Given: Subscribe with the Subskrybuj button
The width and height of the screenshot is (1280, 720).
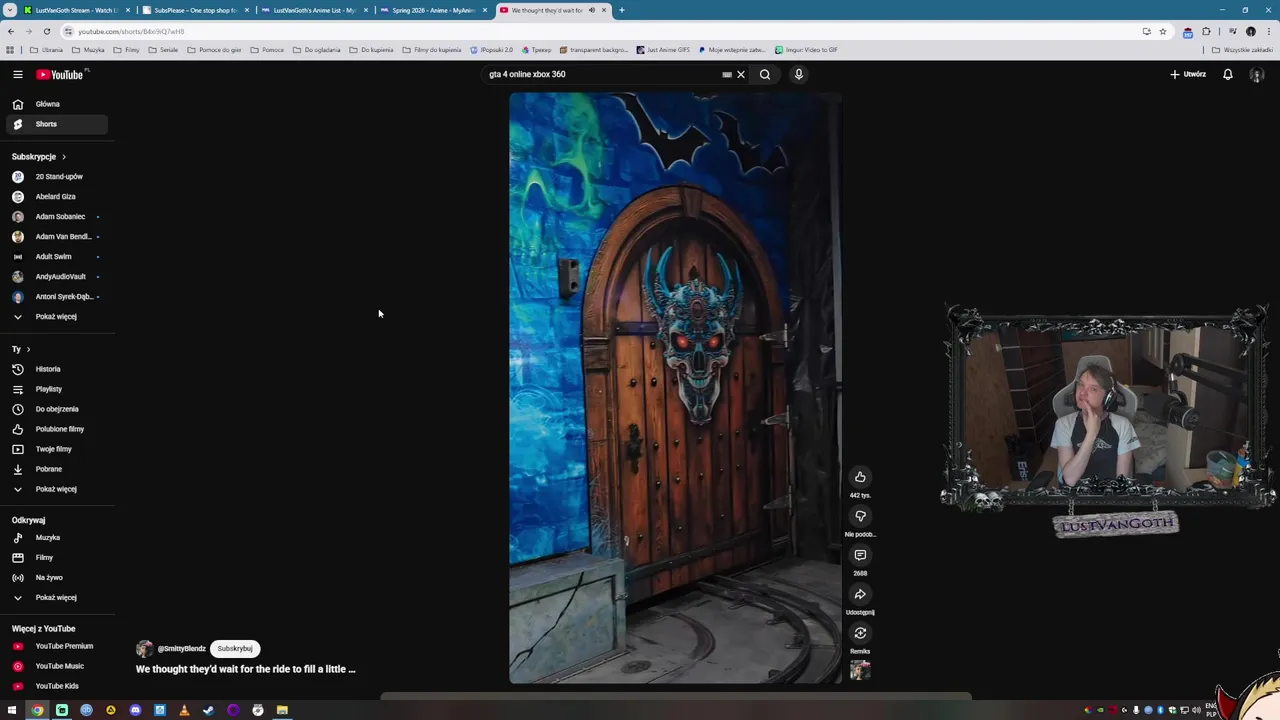Looking at the screenshot, I should pyautogui.click(x=235, y=648).
